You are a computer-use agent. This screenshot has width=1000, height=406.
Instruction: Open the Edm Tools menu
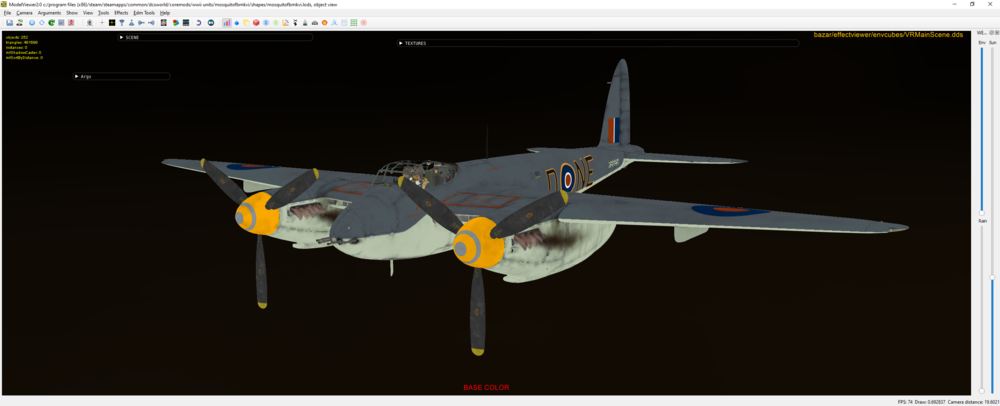click(144, 13)
